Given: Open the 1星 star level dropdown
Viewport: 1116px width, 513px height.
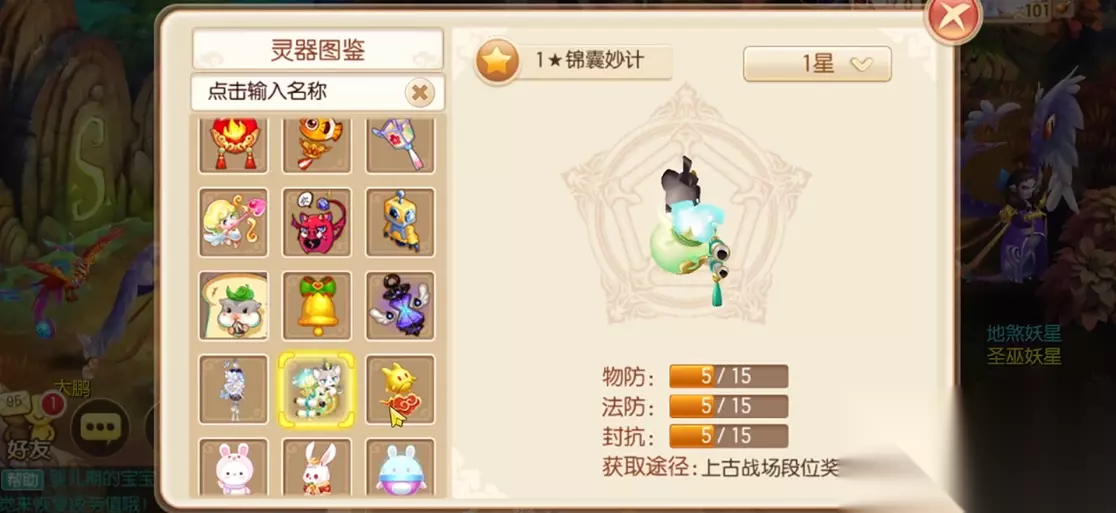Looking at the screenshot, I should pos(817,64).
